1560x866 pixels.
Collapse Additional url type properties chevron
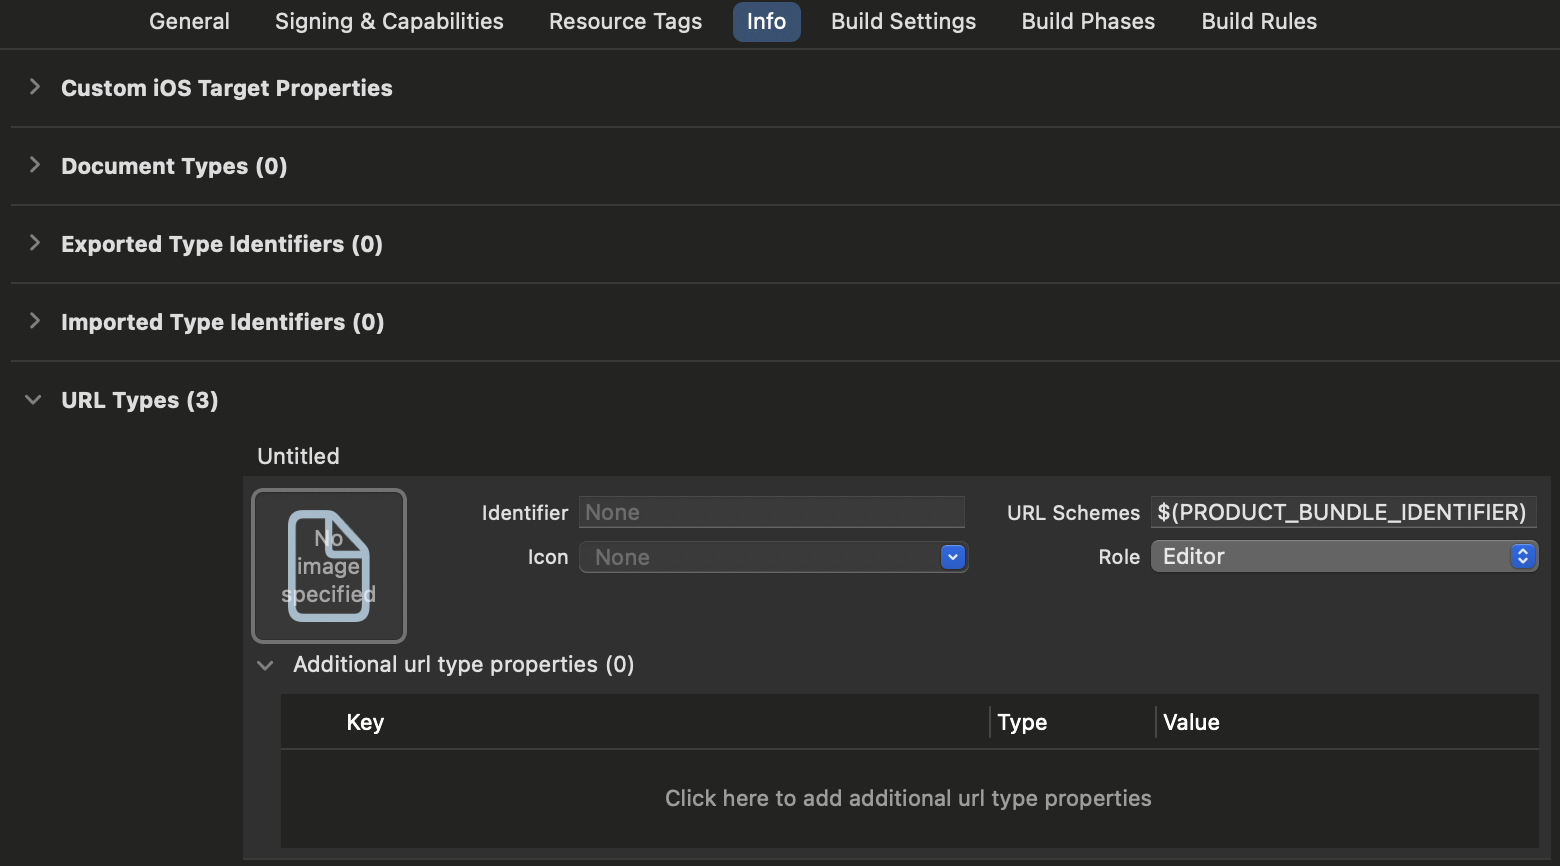pyautogui.click(x=265, y=665)
